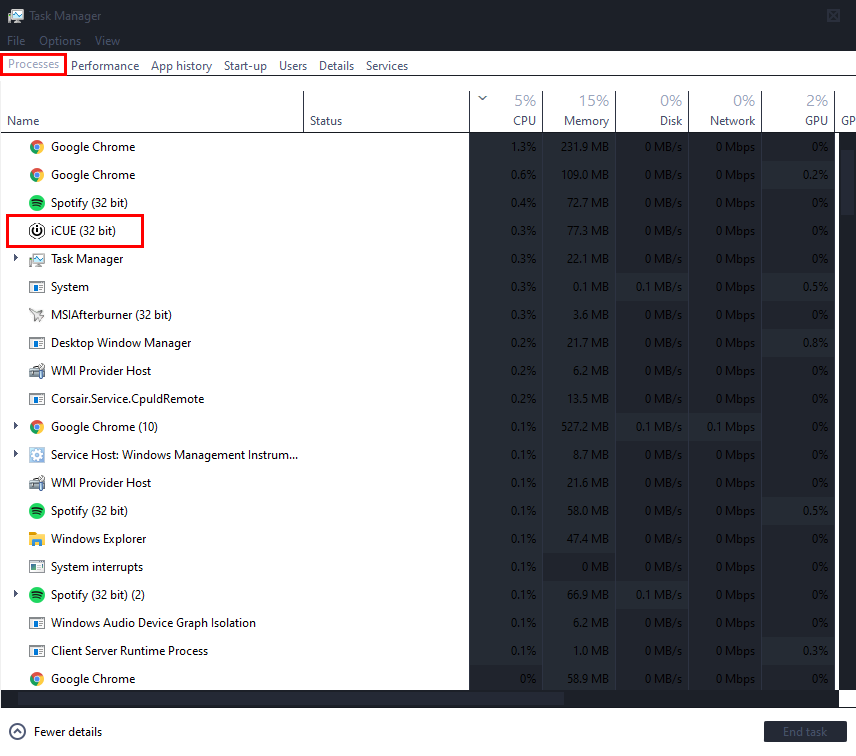856x756 pixels.
Task: Click the Spotify (32 bit) (2) icon
Action: point(37,595)
